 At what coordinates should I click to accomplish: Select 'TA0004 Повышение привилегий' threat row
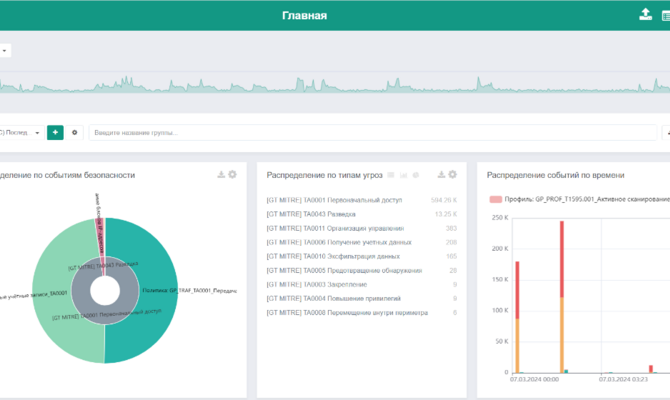361,299
